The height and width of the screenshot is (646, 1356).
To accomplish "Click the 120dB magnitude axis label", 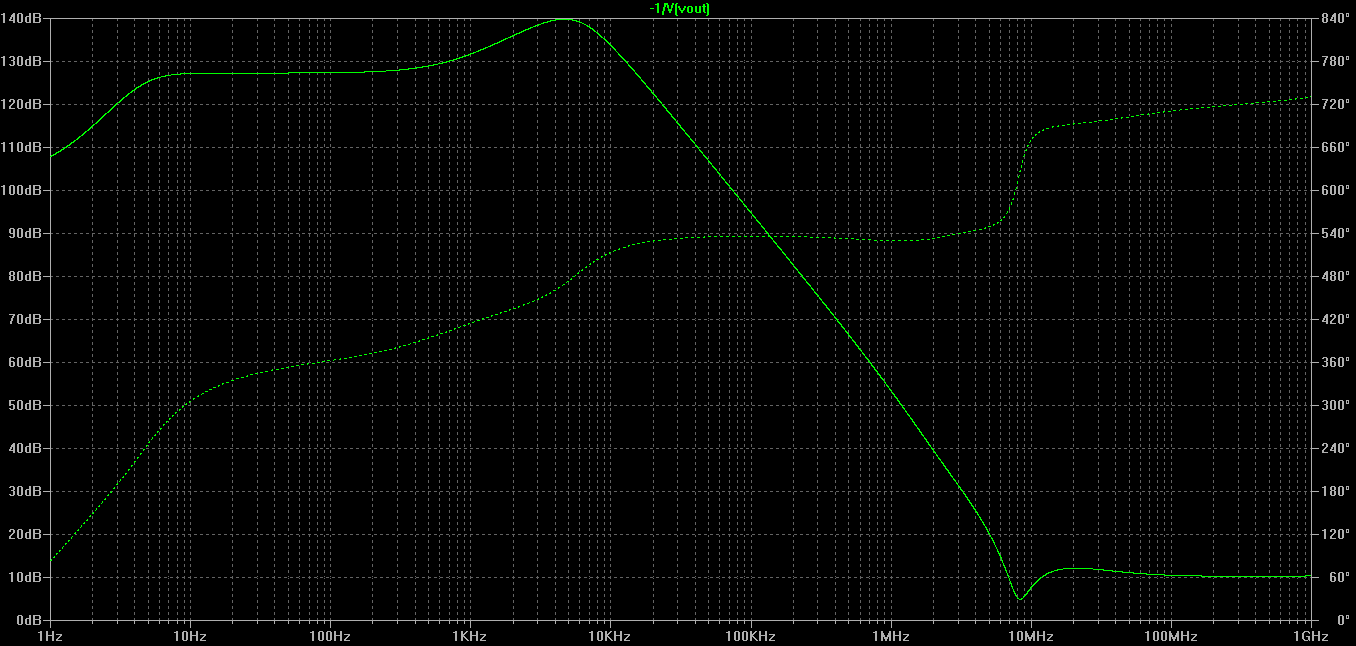I will (23, 104).
